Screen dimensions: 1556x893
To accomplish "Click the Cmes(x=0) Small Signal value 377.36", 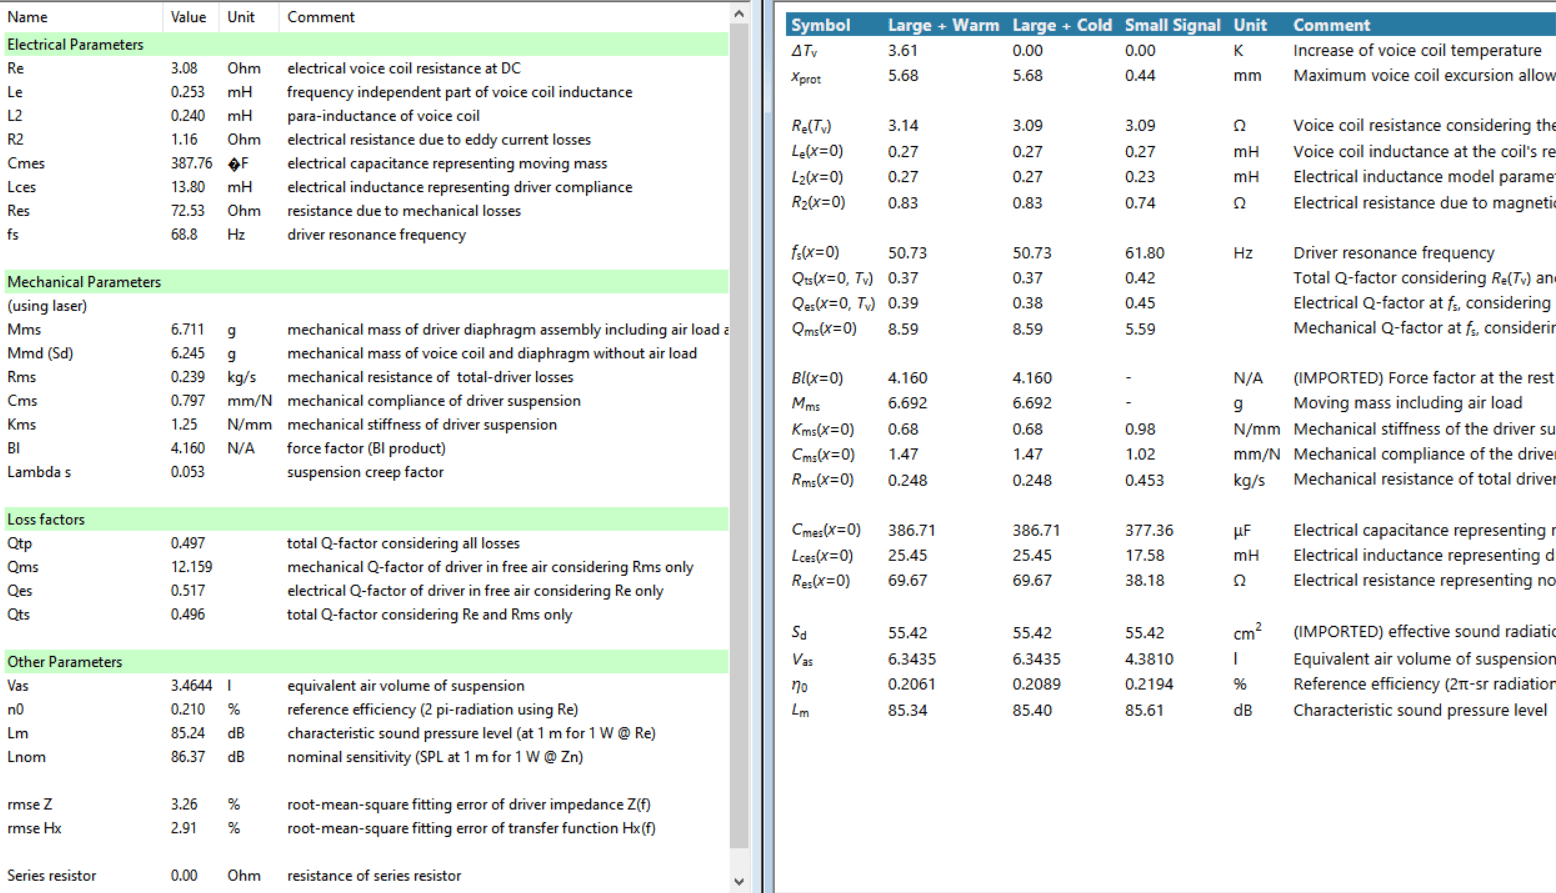I will coord(1149,530).
